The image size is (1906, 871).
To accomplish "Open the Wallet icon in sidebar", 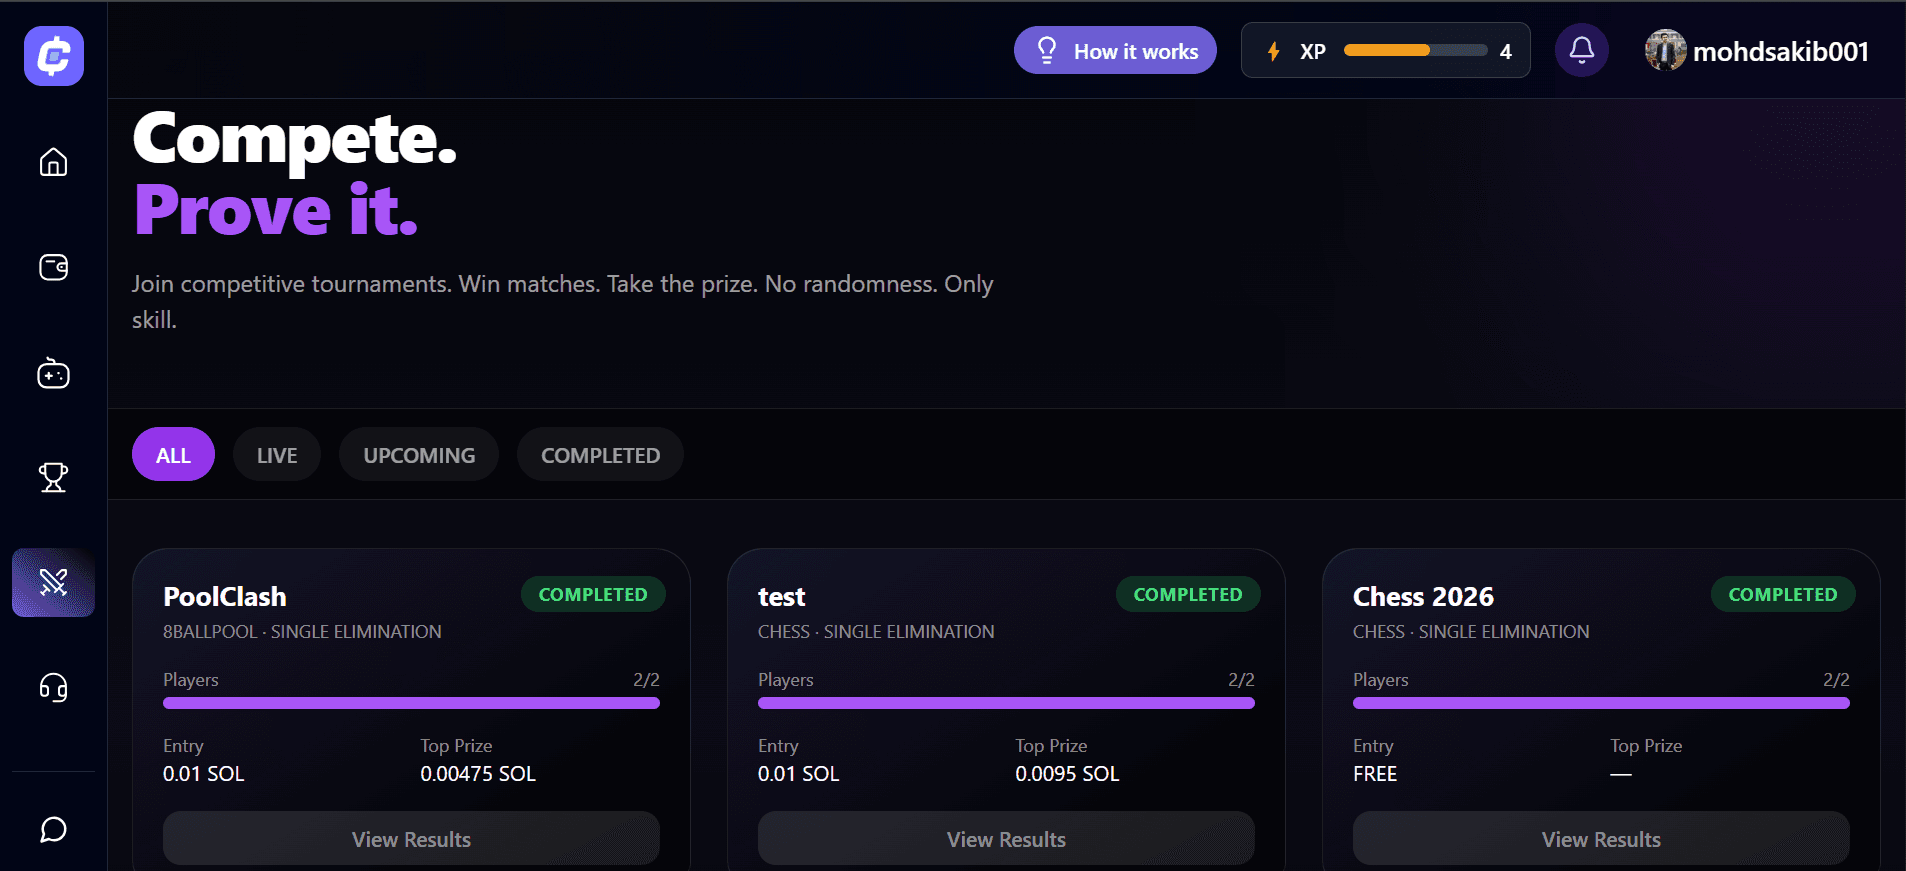I will (54, 267).
